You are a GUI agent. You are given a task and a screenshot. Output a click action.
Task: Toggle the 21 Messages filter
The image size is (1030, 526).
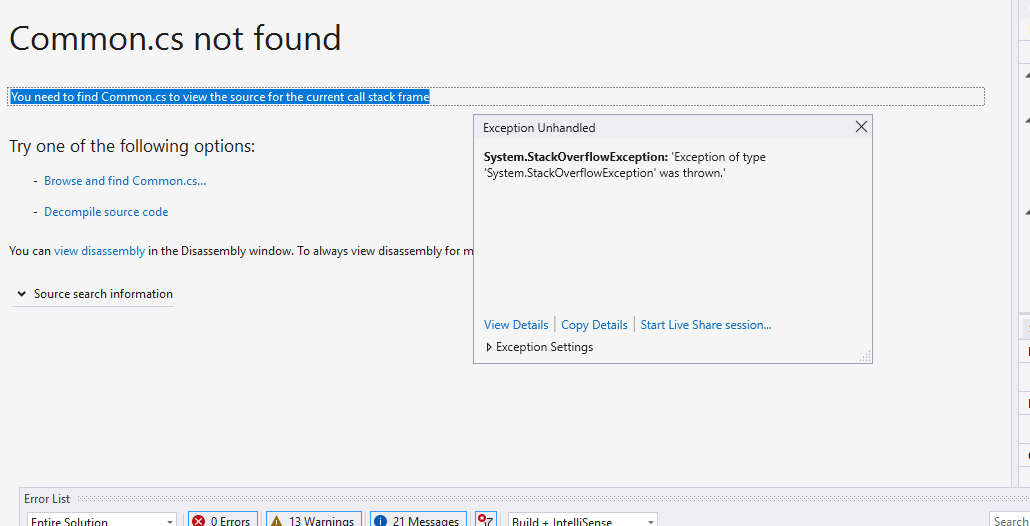(x=418, y=521)
